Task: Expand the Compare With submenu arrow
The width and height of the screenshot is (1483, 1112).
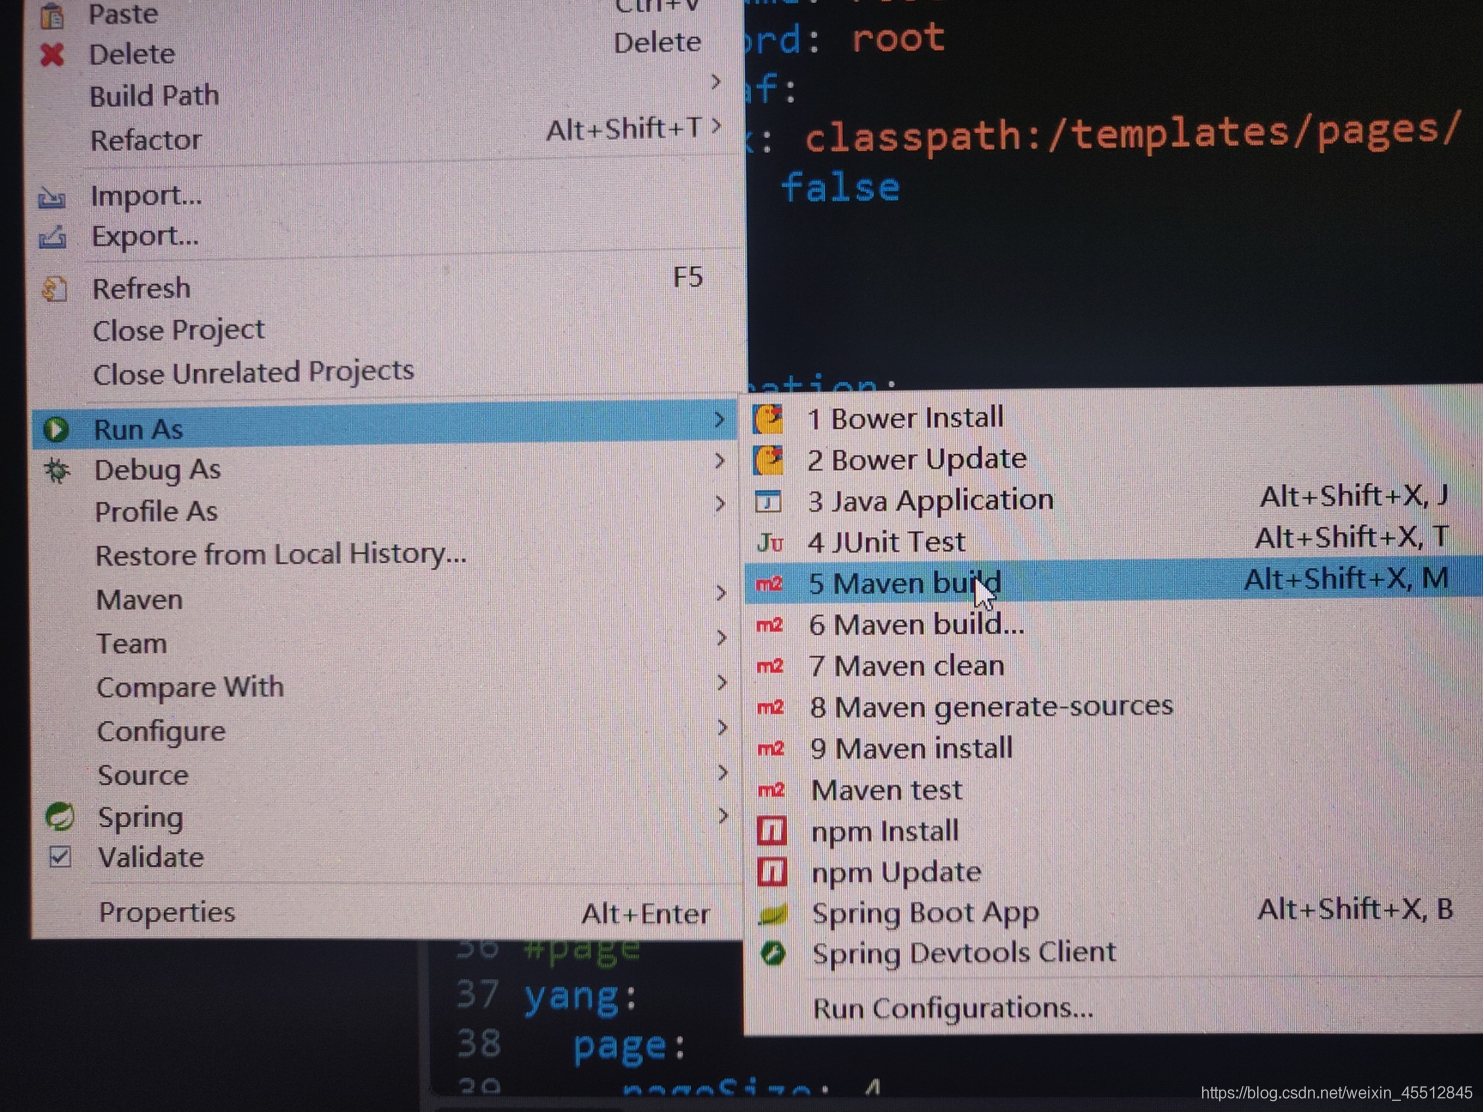Action: pos(722,683)
